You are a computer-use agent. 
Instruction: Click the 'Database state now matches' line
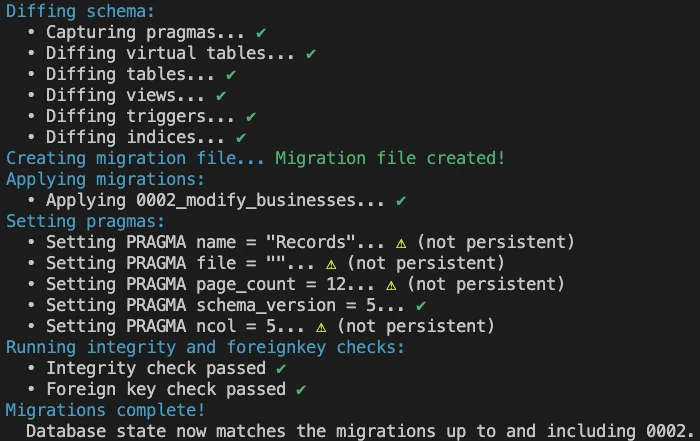coord(361,431)
